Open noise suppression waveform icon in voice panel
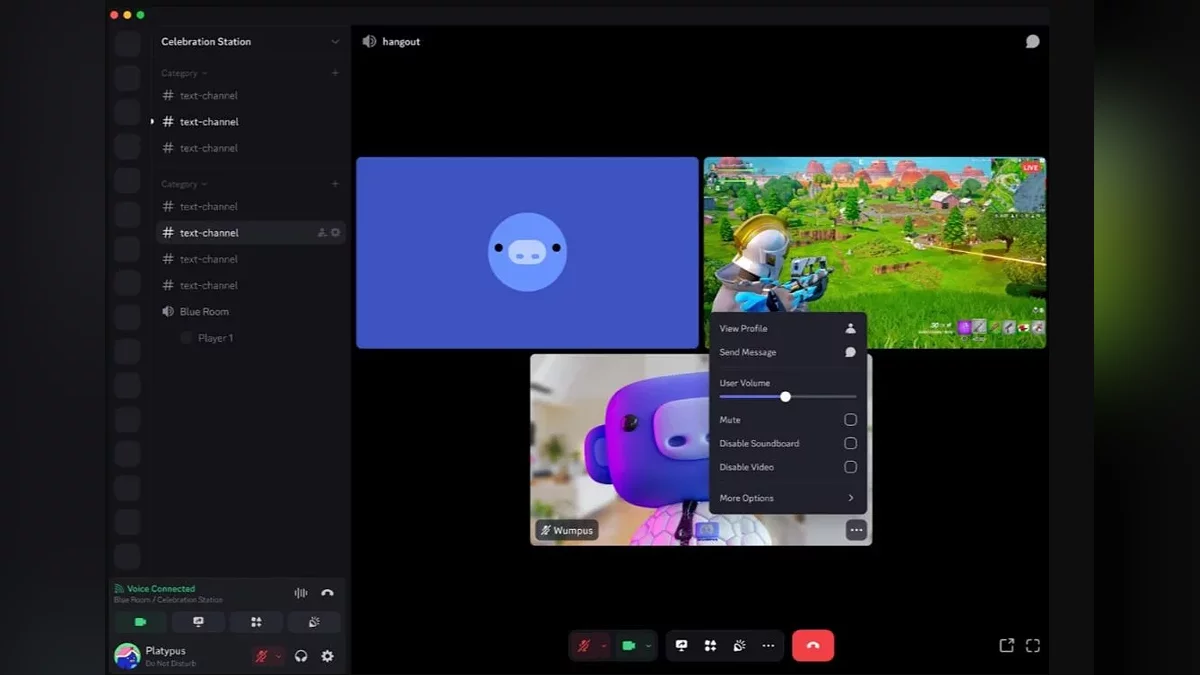1200x675 pixels. pos(301,593)
